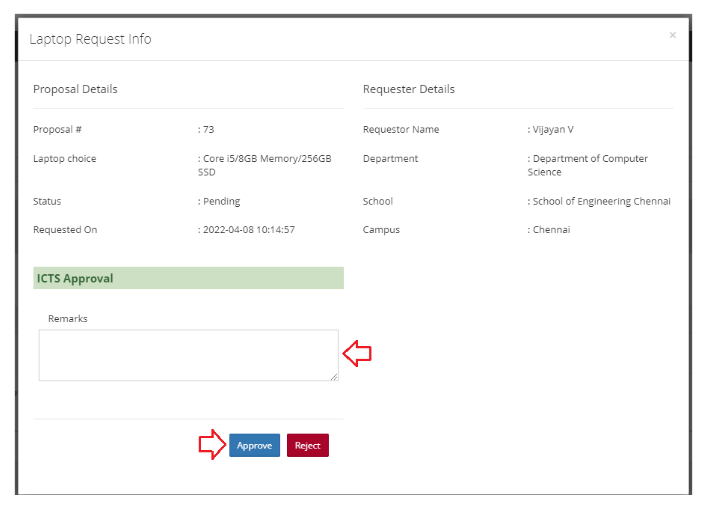Image resolution: width=709 pixels, height=515 pixels.
Task: Click the proposal number 73 value
Action: point(208,130)
